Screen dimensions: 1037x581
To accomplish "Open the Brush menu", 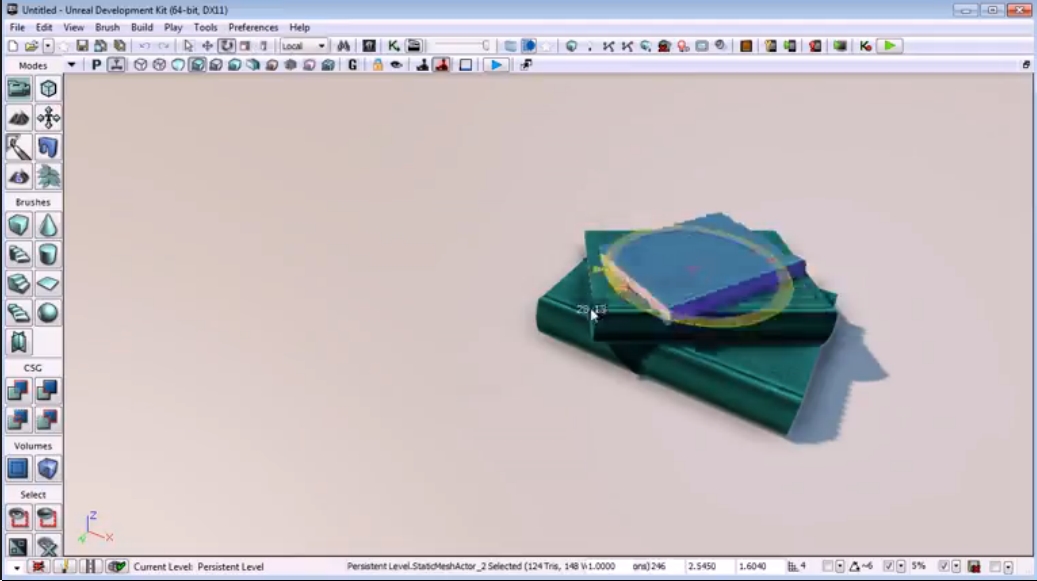I will click(107, 27).
